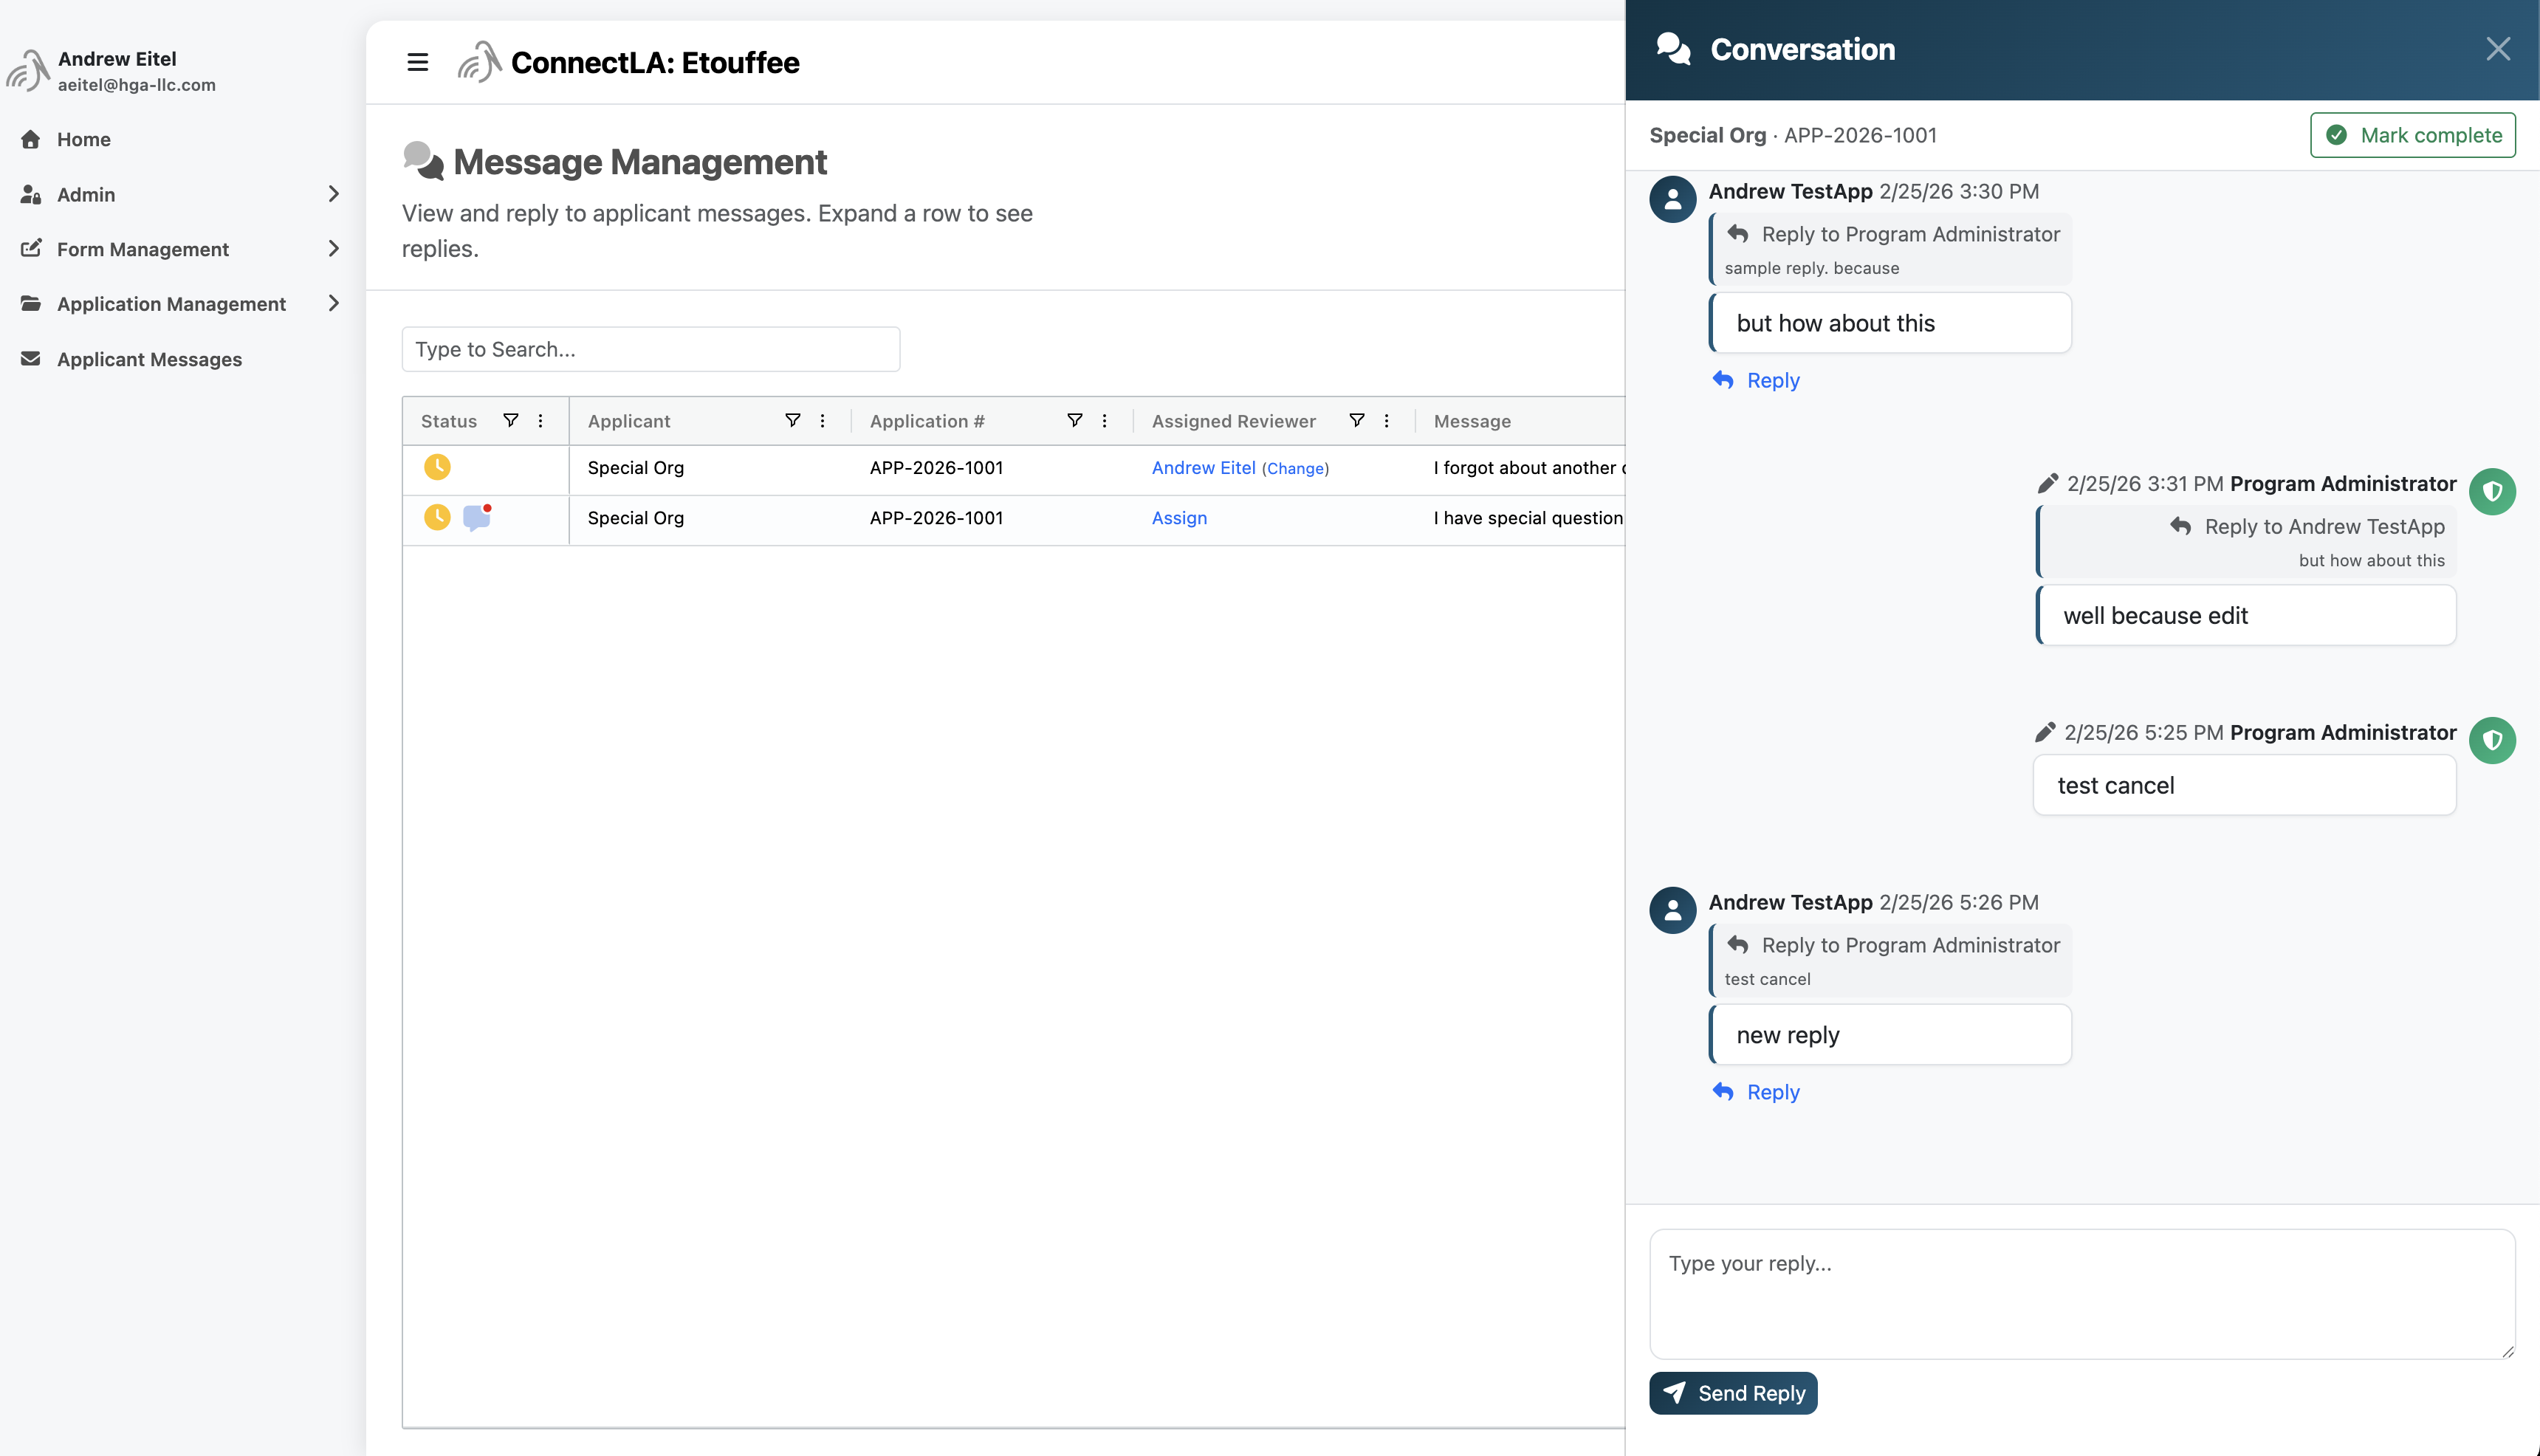Image resolution: width=2540 pixels, height=1456 pixels.
Task: Open the Applicant column three-dot menu
Action: click(822, 420)
